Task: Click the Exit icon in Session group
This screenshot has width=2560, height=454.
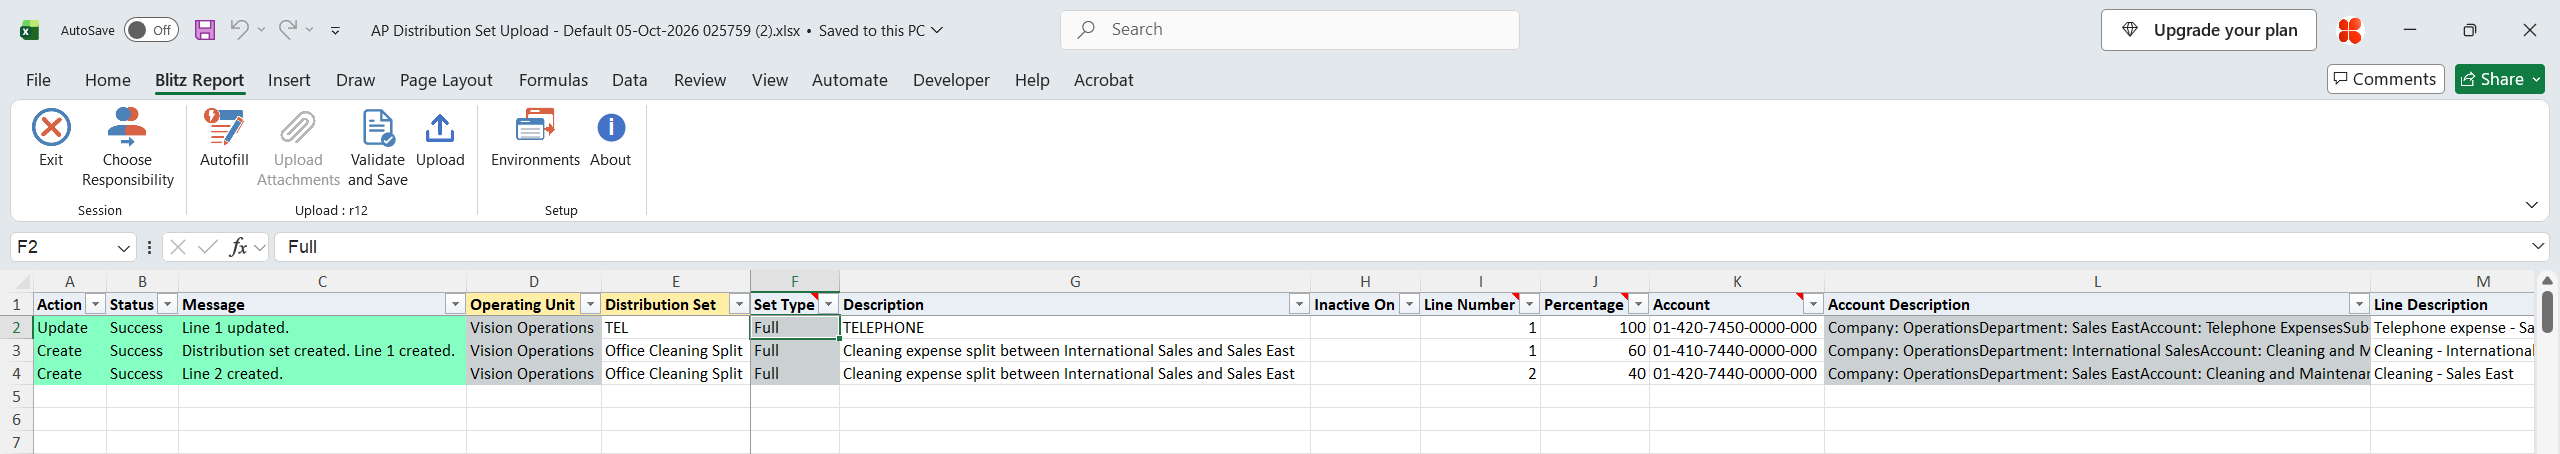Action: pos(51,128)
